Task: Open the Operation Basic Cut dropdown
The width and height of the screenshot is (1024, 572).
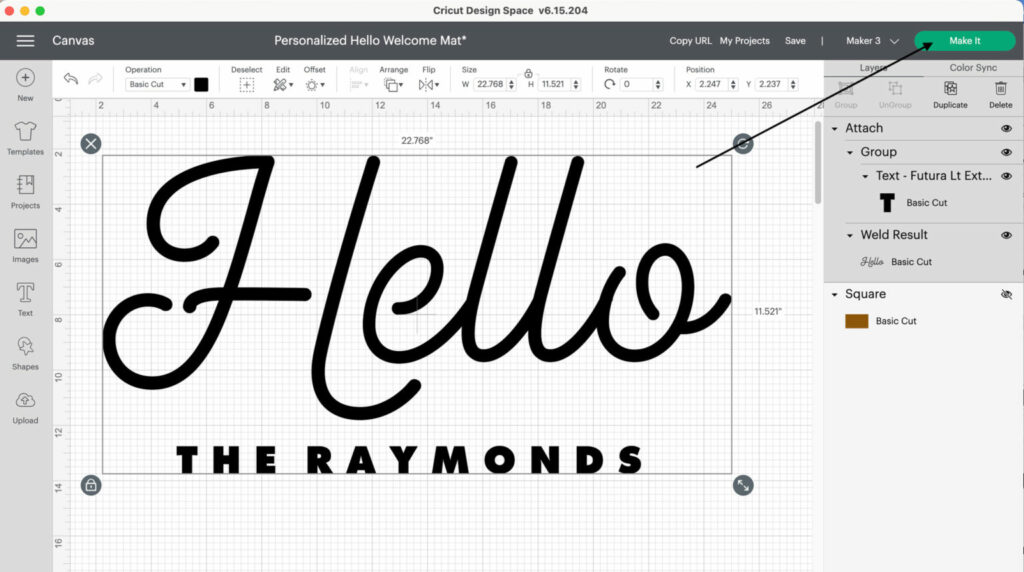Action: [x=157, y=85]
